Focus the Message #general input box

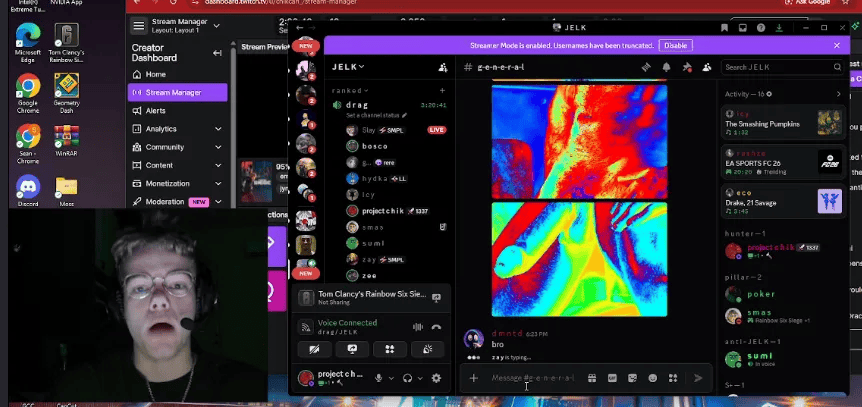533,378
